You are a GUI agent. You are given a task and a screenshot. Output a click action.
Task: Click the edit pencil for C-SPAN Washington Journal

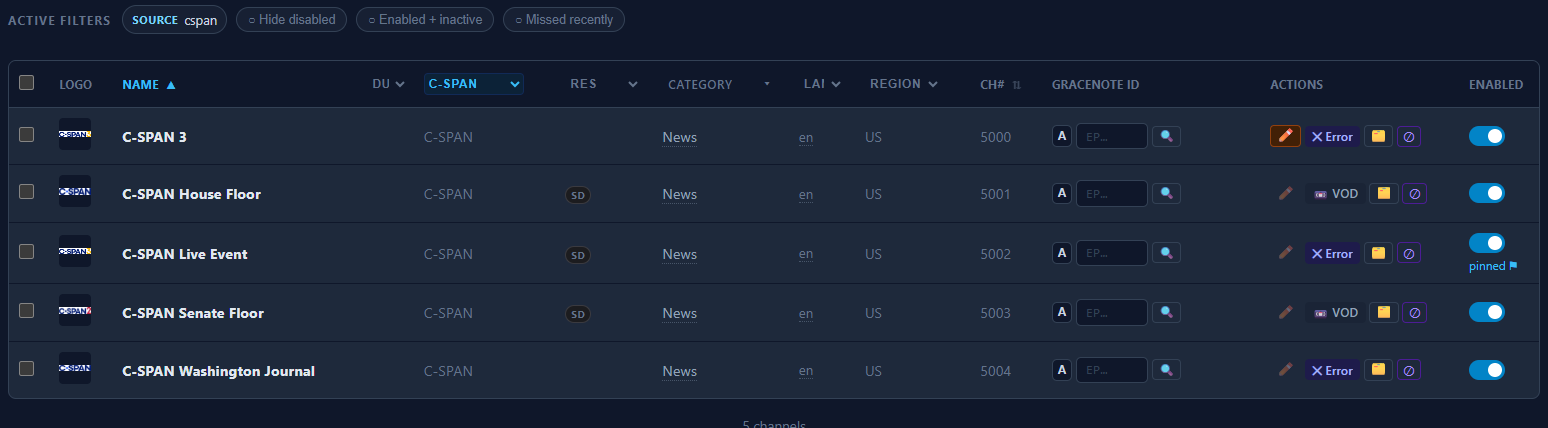click(1285, 370)
